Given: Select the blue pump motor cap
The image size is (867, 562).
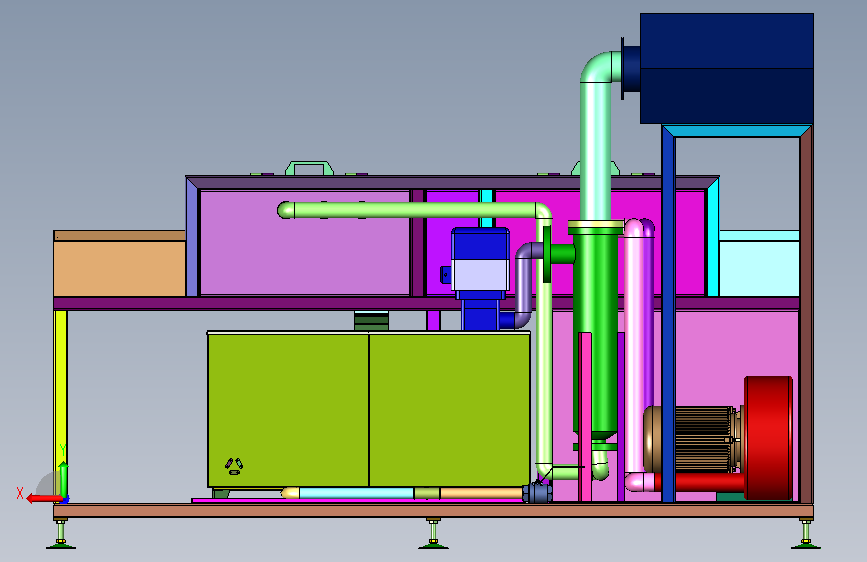Looking at the screenshot, I should click(x=480, y=244).
